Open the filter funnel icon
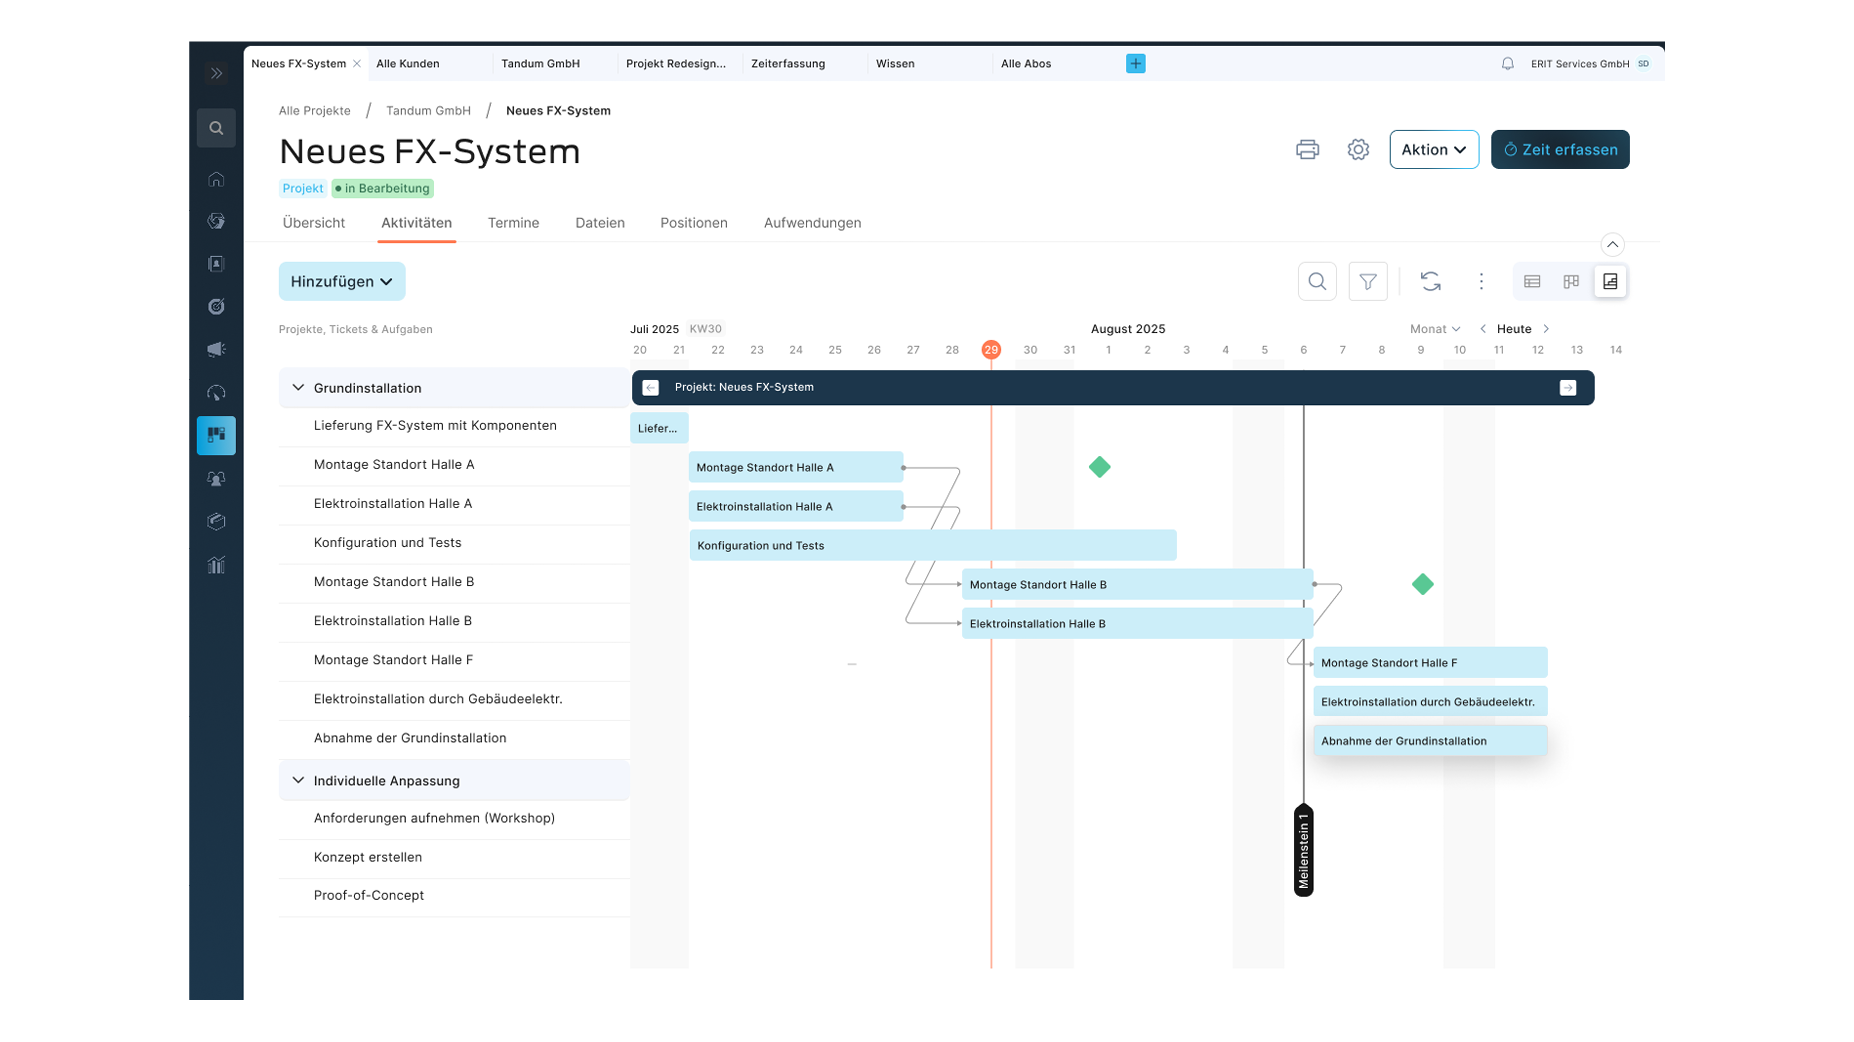The height and width of the screenshot is (1042, 1854). click(x=1367, y=282)
